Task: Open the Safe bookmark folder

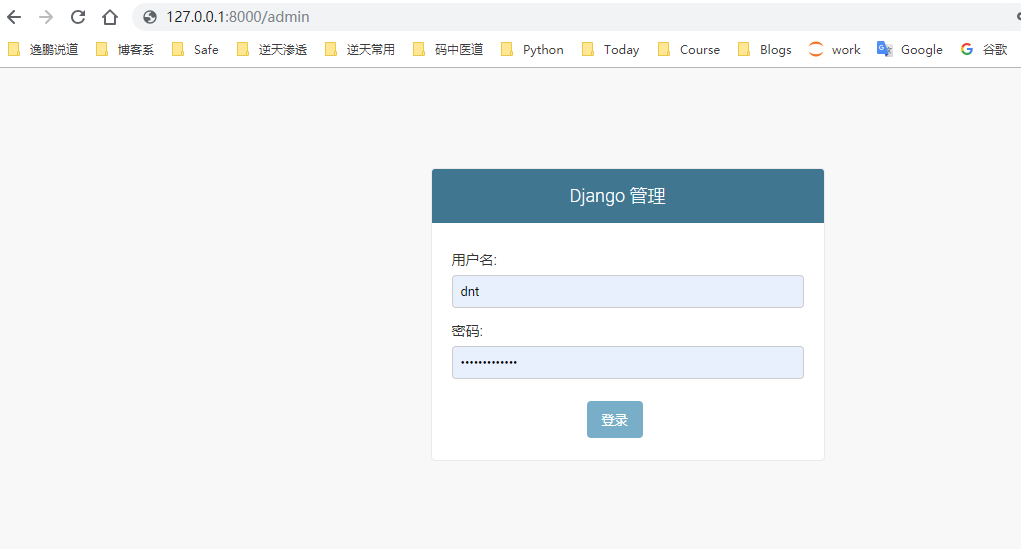Action: [x=195, y=49]
